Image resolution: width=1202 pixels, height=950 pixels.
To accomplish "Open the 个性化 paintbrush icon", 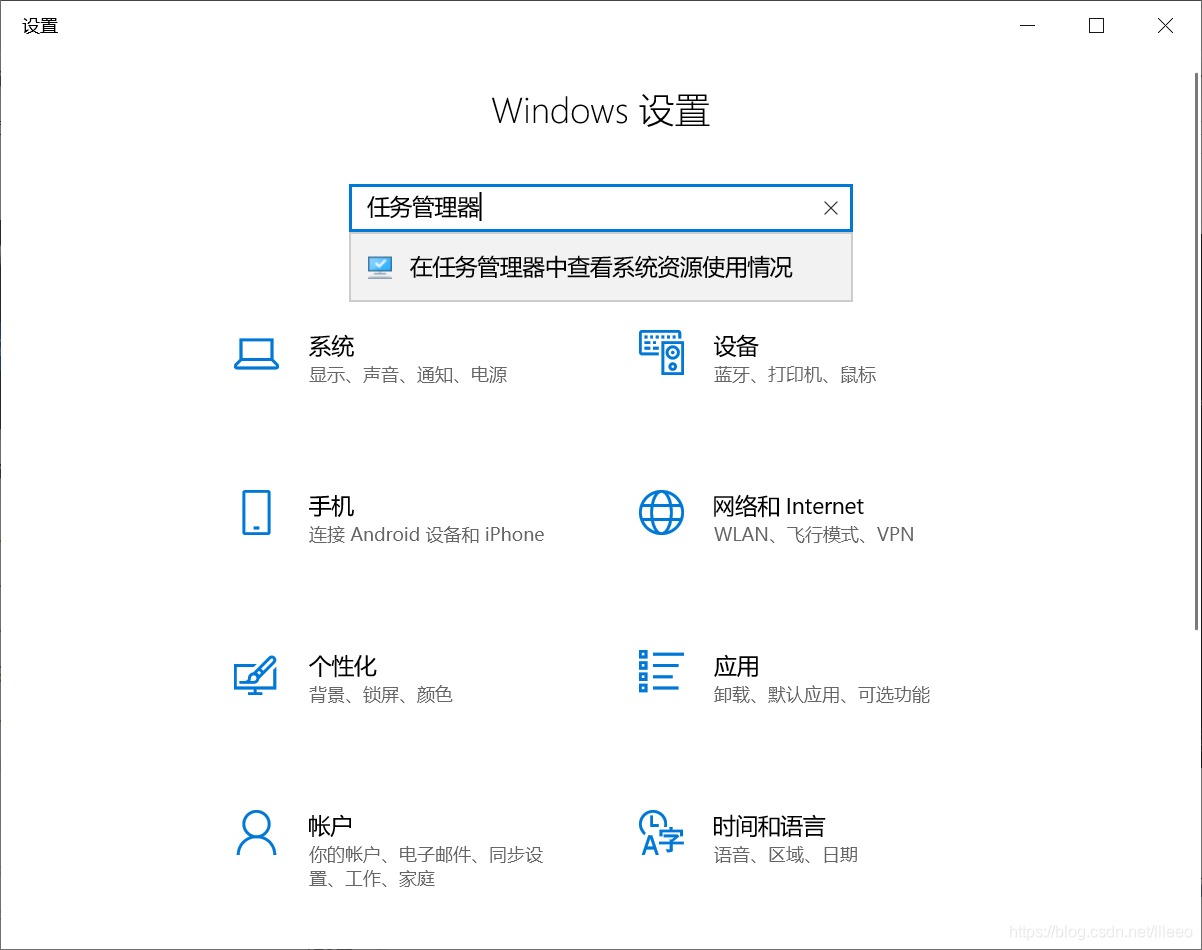I will click(x=255, y=675).
